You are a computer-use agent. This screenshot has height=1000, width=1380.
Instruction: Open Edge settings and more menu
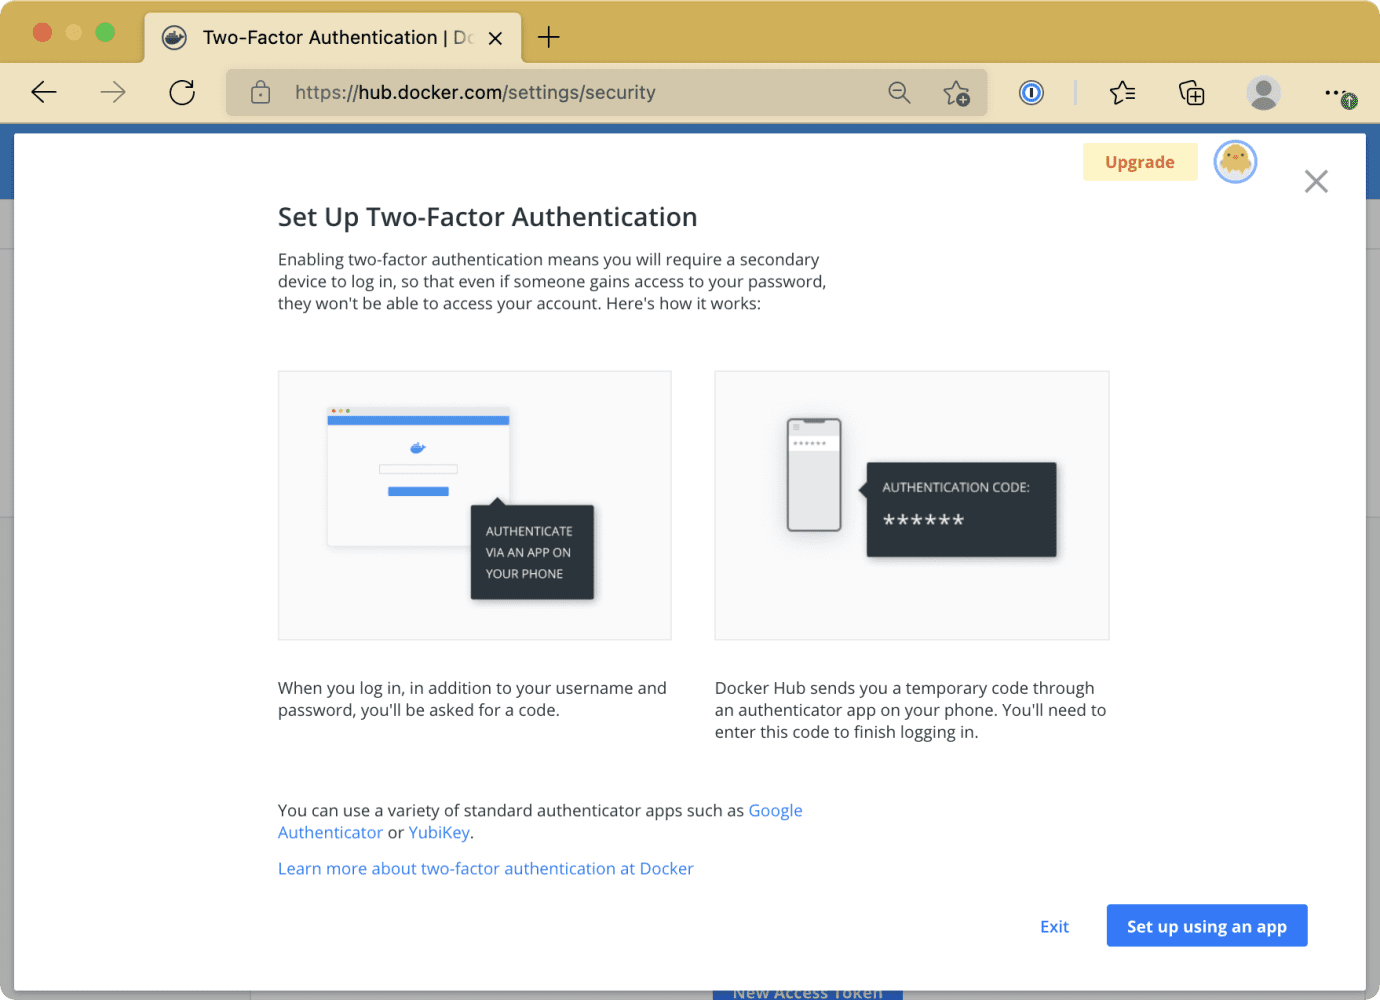click(1339, 94)
